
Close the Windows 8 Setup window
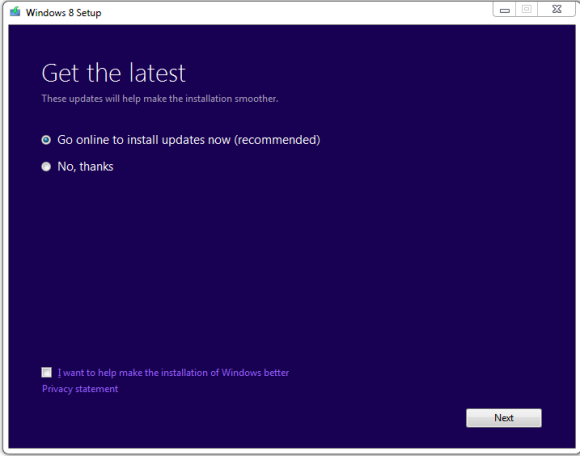(x=557, y=9)
